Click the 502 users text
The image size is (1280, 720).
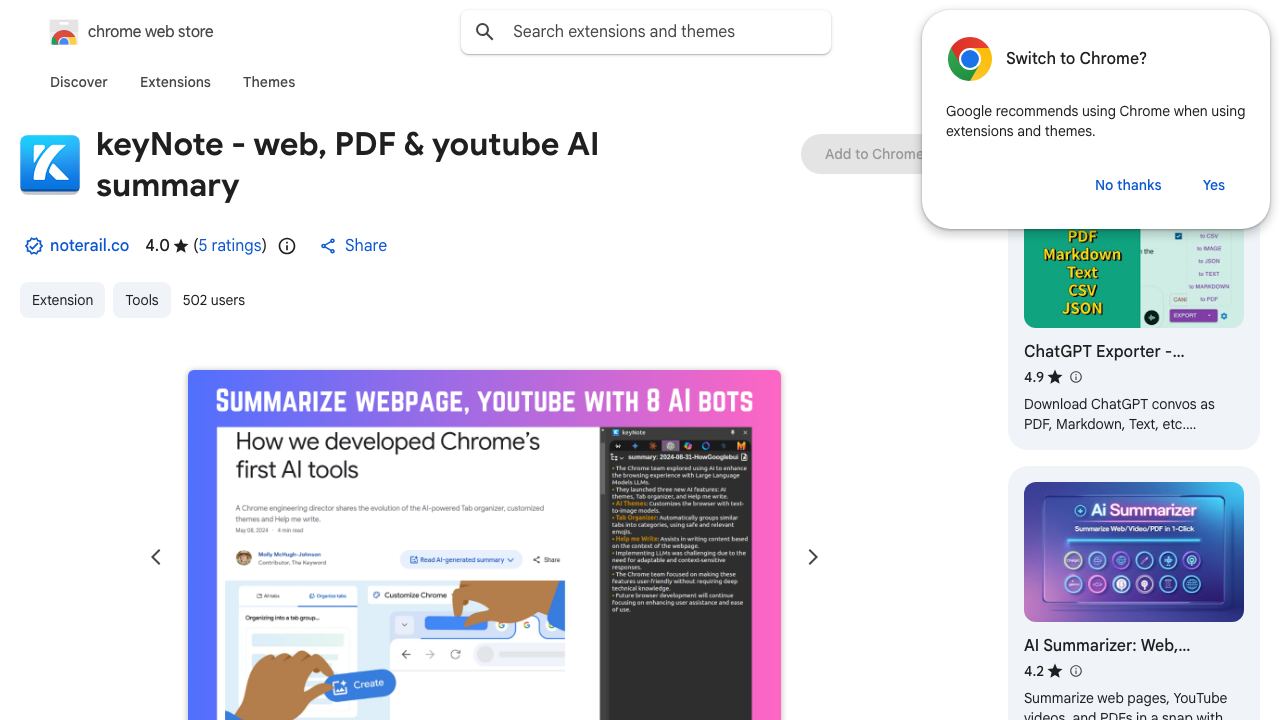coord(214,300)
